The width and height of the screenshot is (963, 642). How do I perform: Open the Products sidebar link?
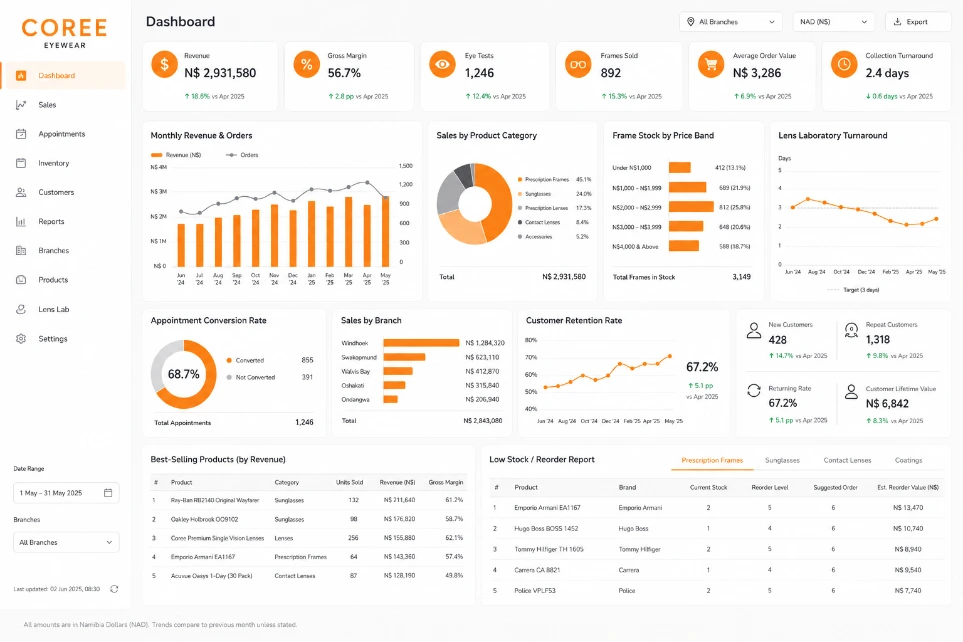tap(53, 280)
